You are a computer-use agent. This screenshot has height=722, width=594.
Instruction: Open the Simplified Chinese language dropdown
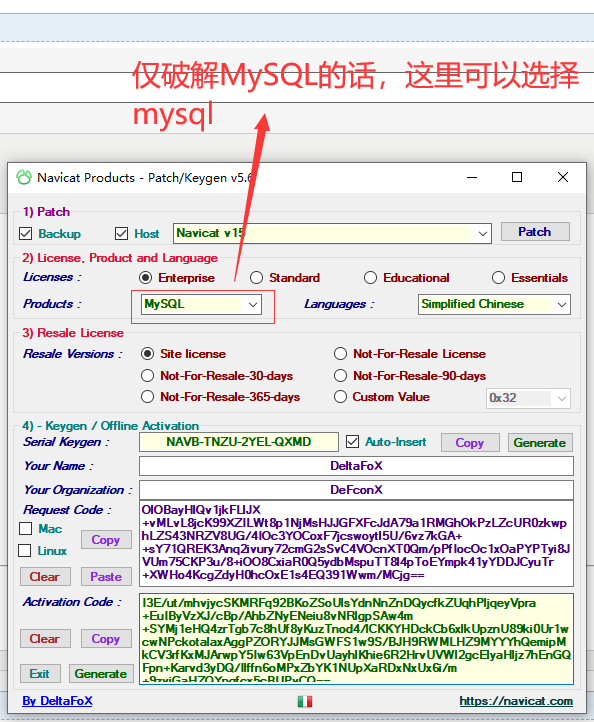562,304
